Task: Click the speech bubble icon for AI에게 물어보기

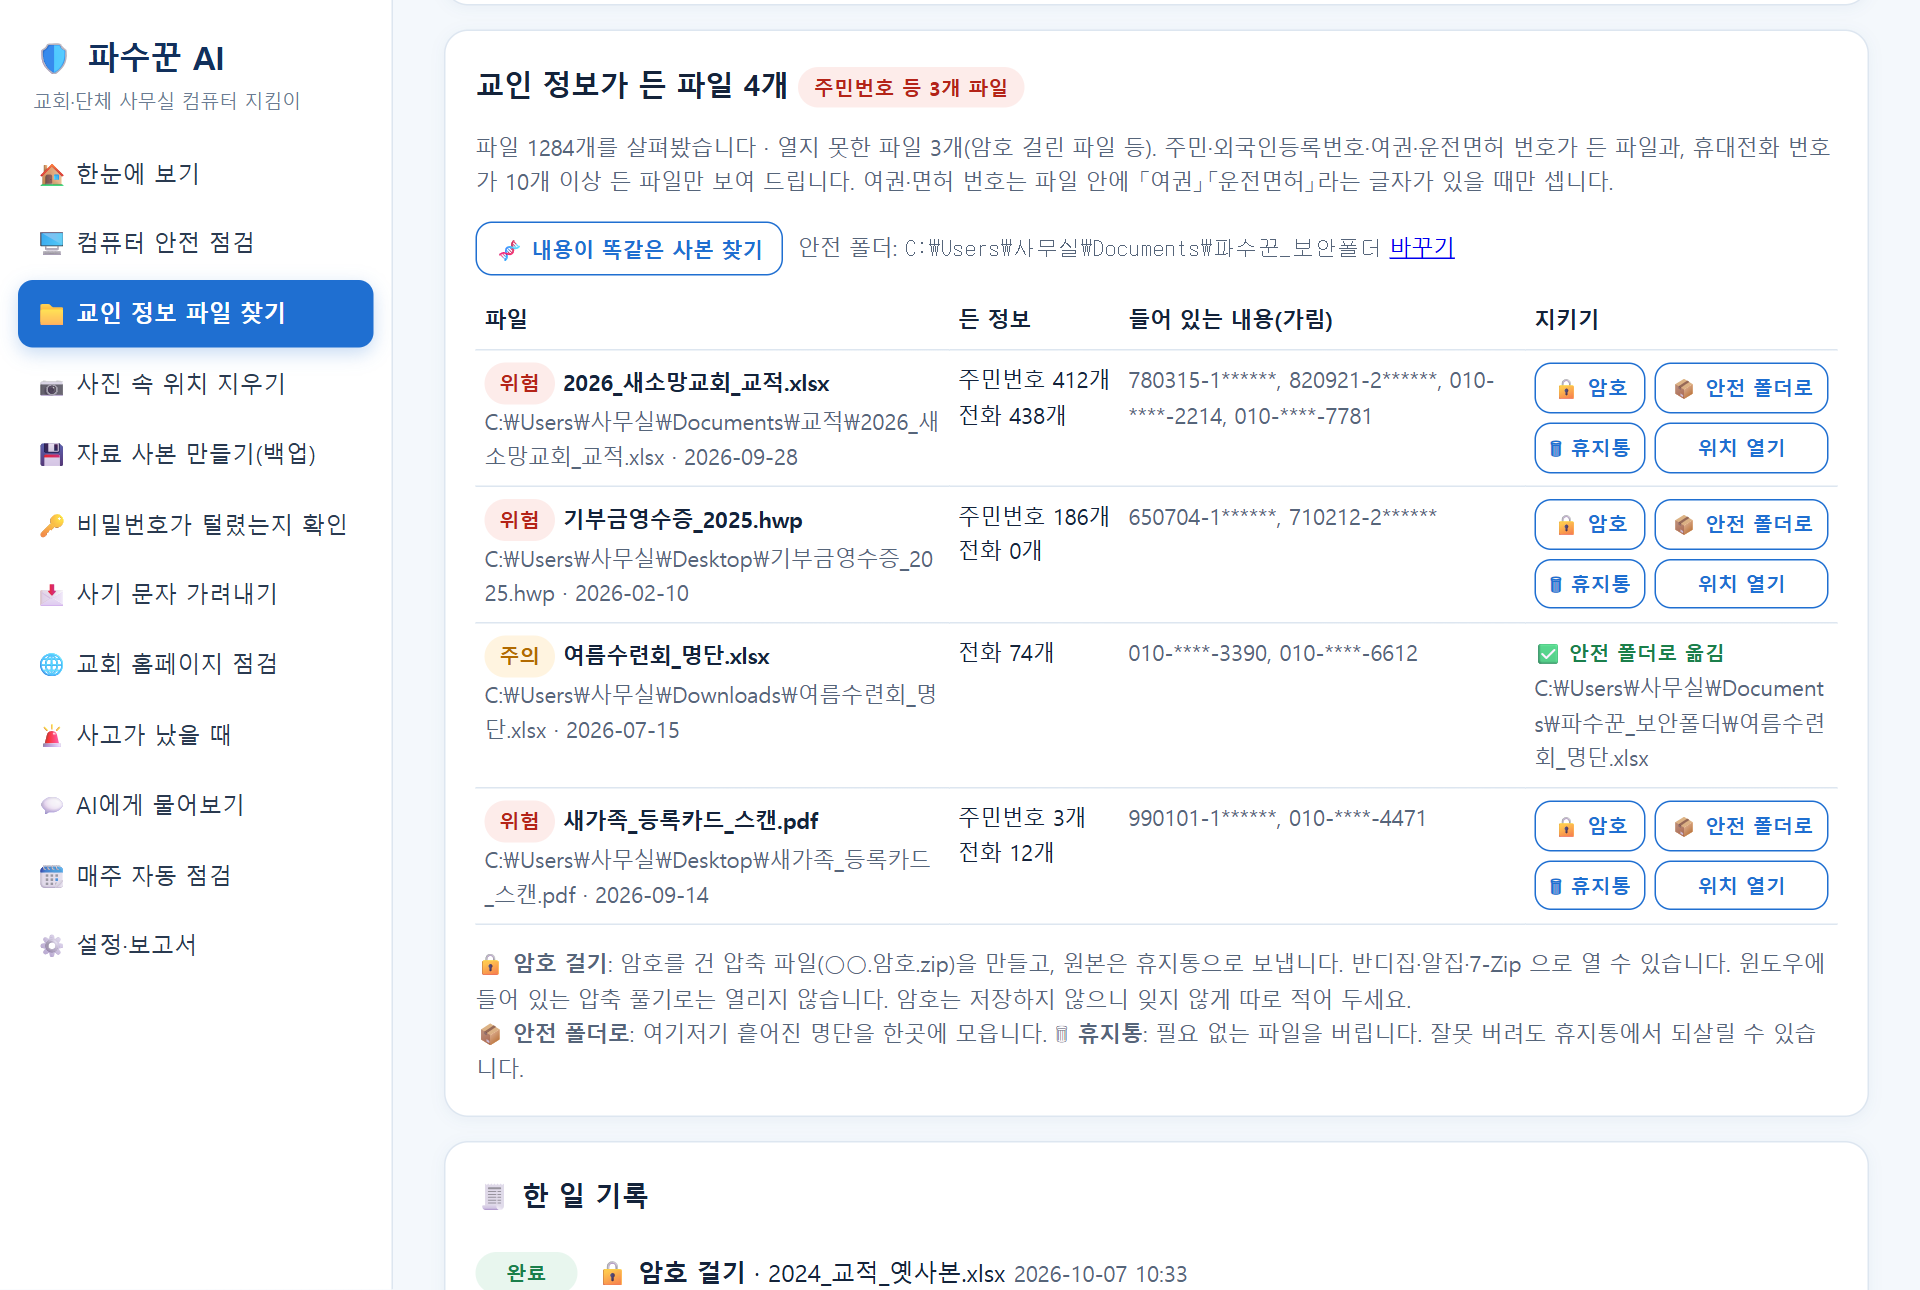Action: [x=51, y=806]
